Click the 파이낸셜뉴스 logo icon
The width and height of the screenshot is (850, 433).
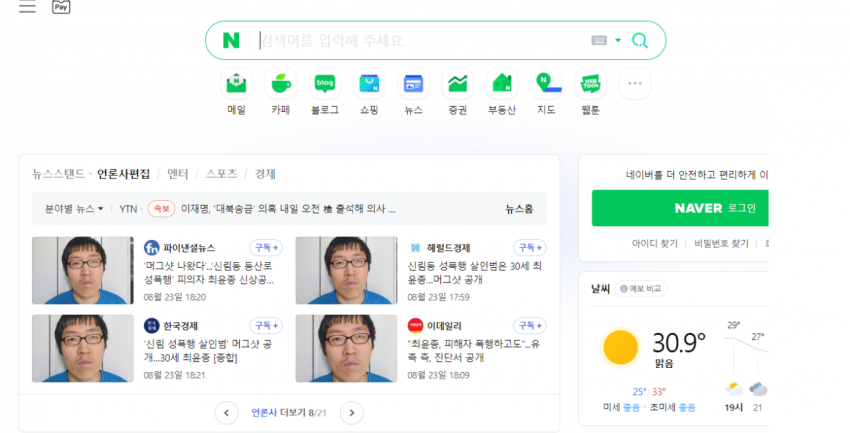pos(151,248)
